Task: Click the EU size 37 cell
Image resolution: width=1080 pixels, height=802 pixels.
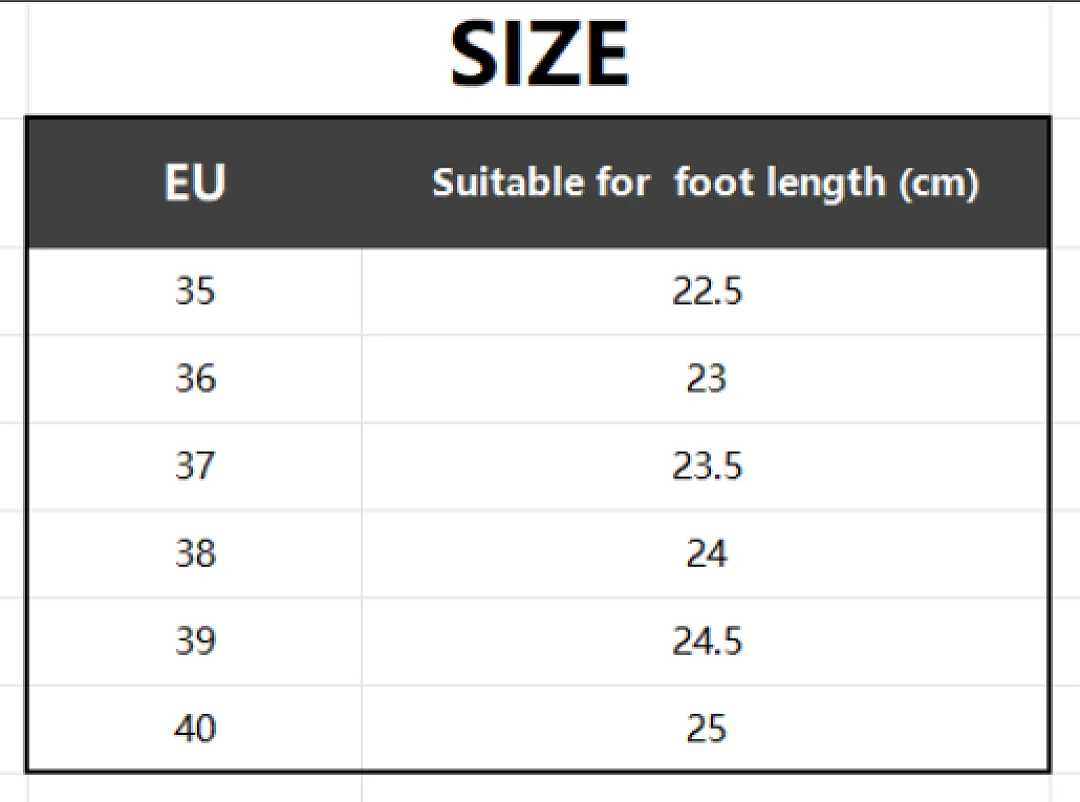Action: coord(195,466)
